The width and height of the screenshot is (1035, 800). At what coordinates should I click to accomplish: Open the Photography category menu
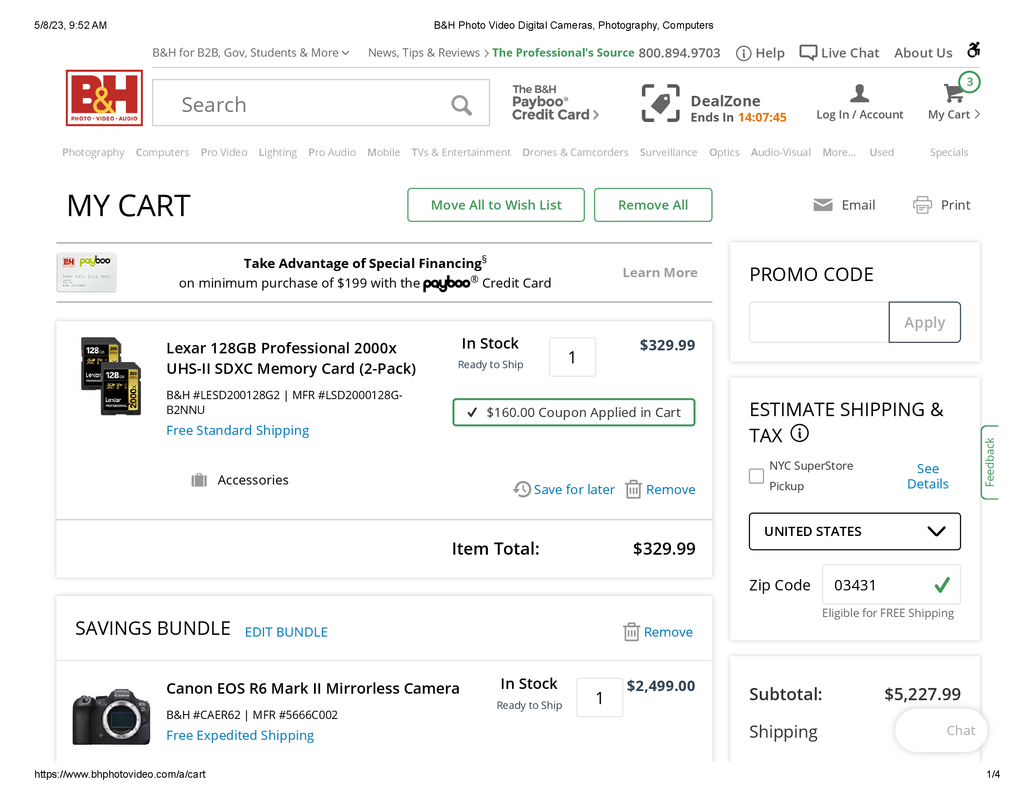[x=93, y=152]
